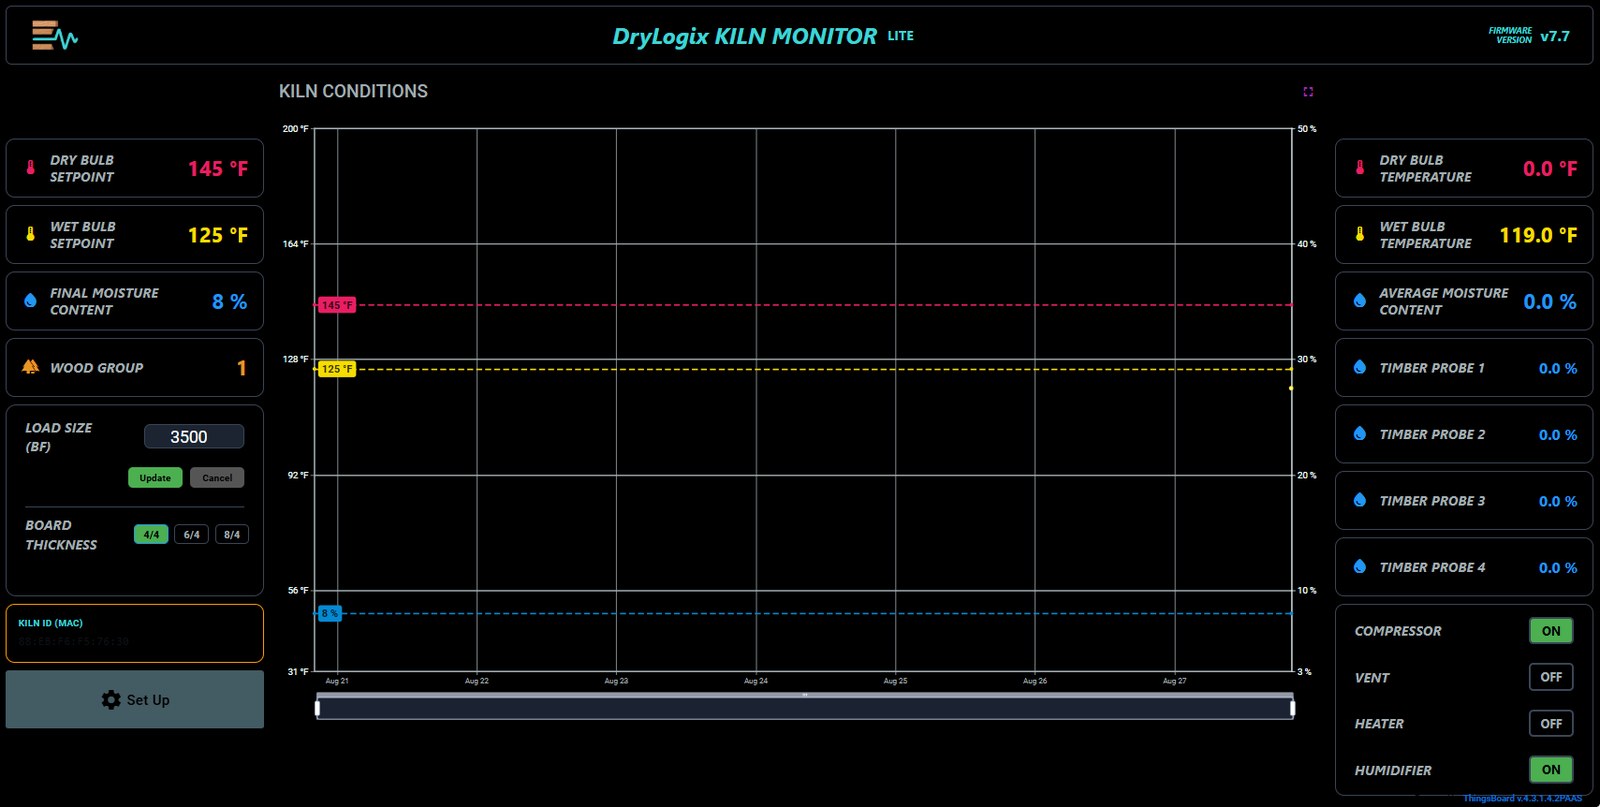The image size is (1600, 807).
Task: Click Timber Probe 2 value 0.0 %
Action: point(1558,434)
